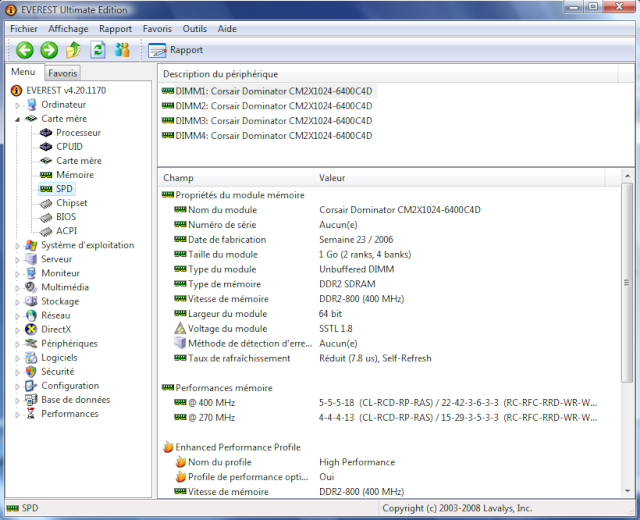Click the Champ column header
The height and width of the screenshot is (520, 640).
click(x=236, y=178)
